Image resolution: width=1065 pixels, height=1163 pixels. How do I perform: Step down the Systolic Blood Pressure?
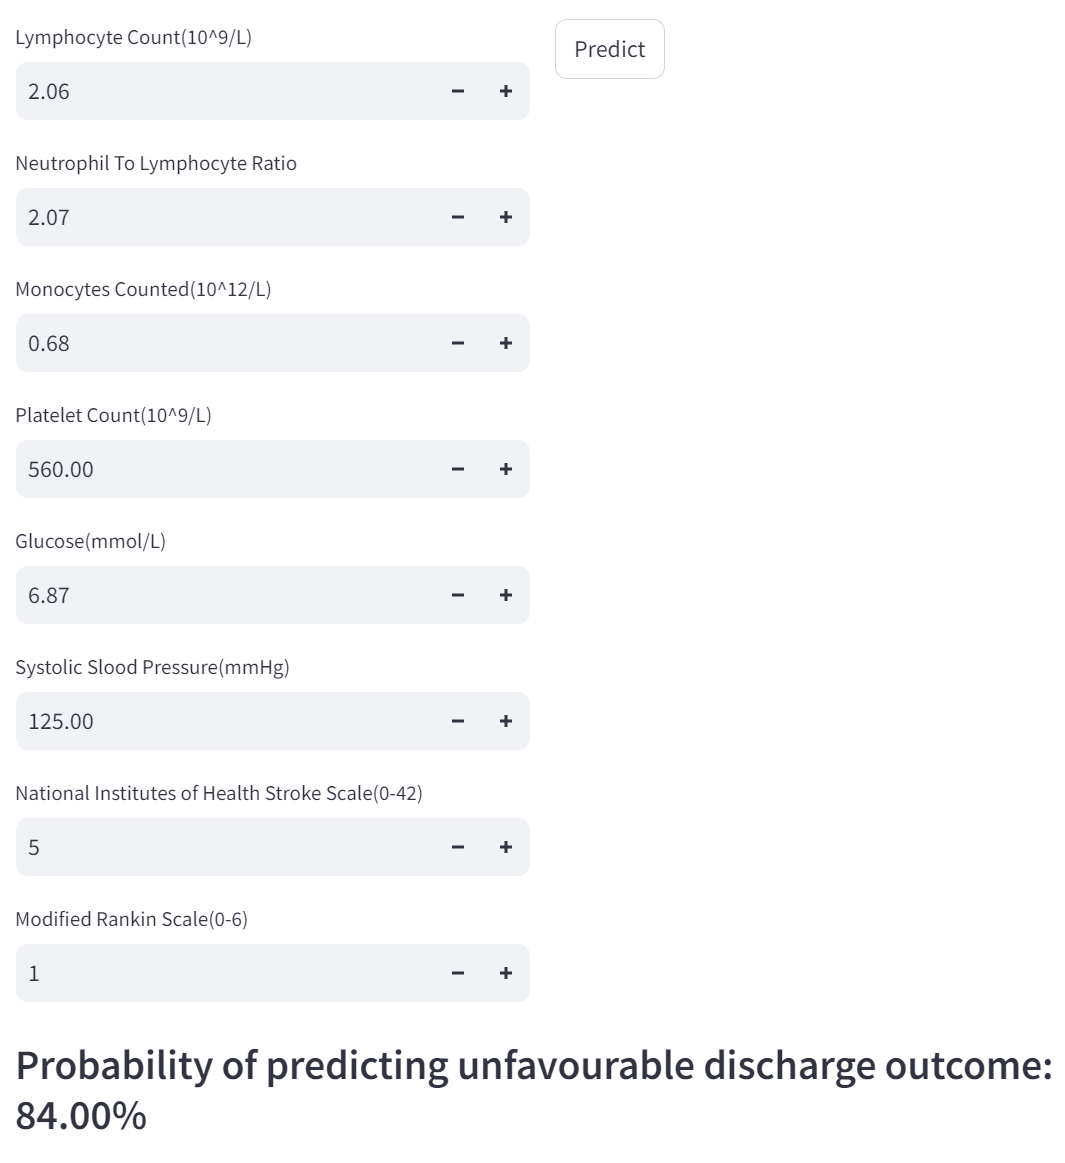click(x=458, y=721)
